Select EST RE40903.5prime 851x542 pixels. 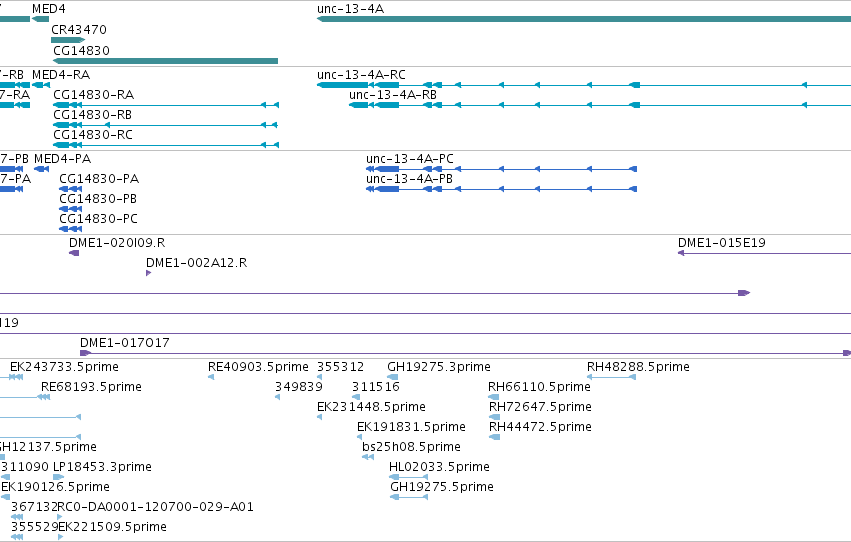pos(258,366)
